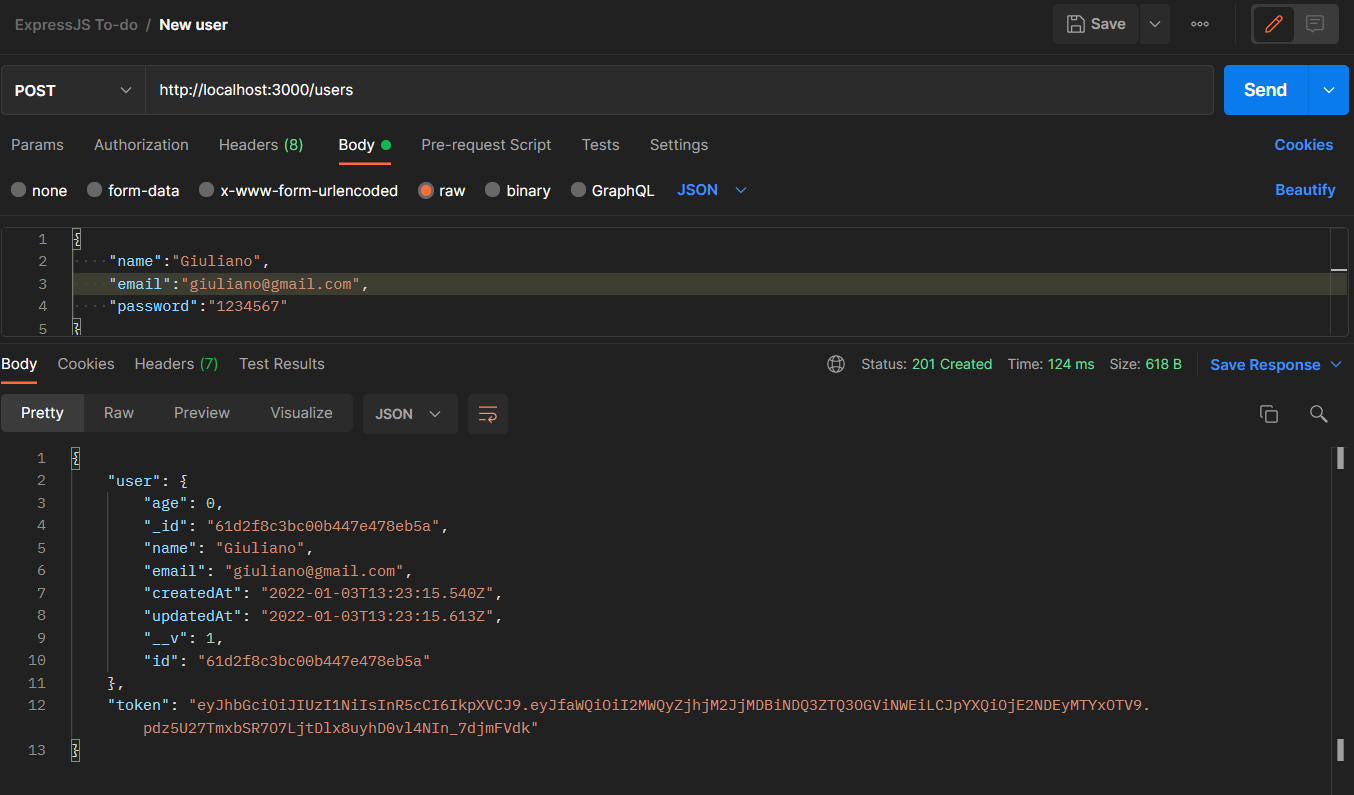1354x795 pixels.
Task: Click the "__v": 1 line in the response
Action: pos(184,638)
